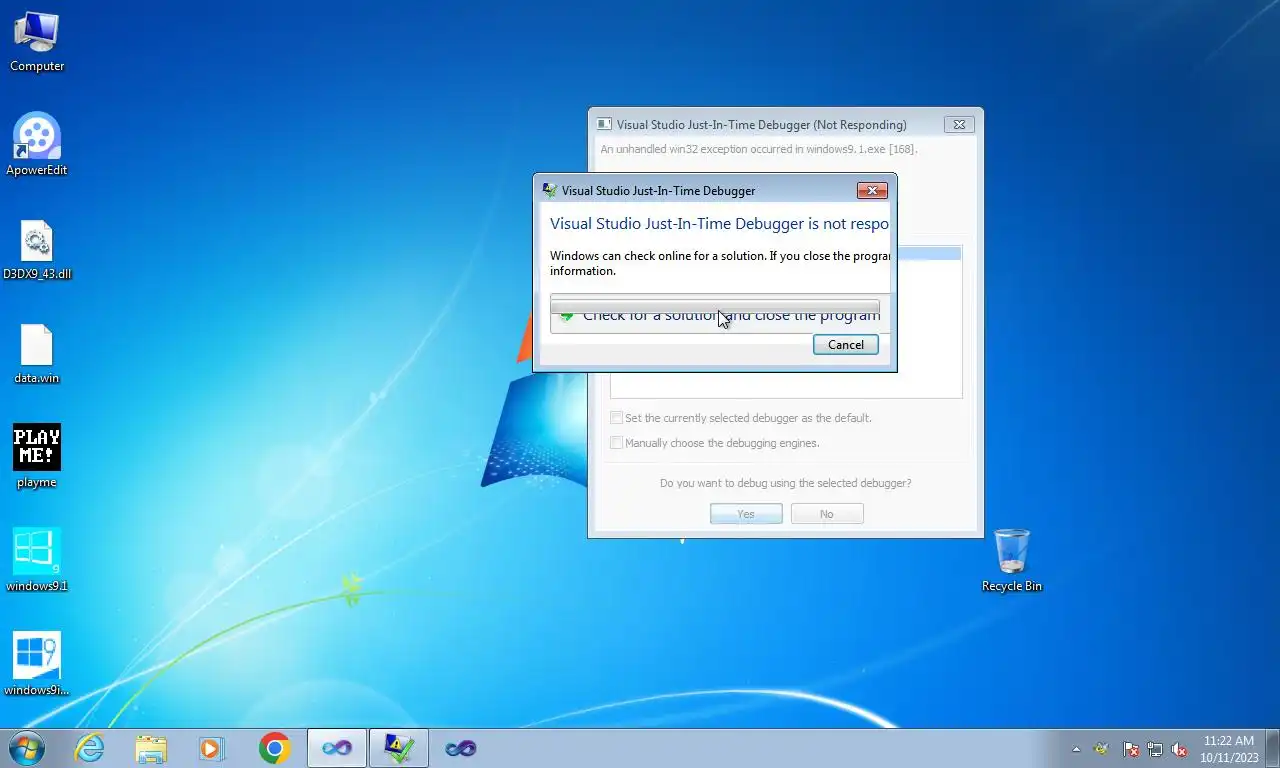Open Action Center flag in tray
The image size is (1280, 768).
[x=1131, y=749]
